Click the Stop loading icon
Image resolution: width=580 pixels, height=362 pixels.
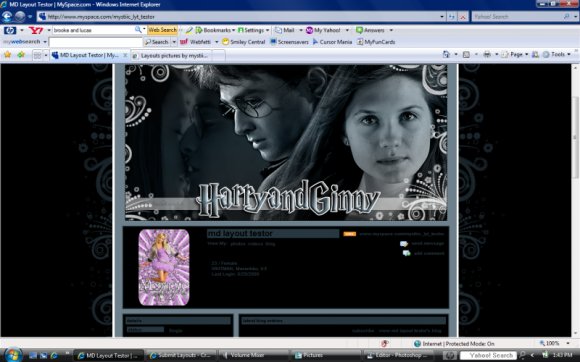point(463,17)
